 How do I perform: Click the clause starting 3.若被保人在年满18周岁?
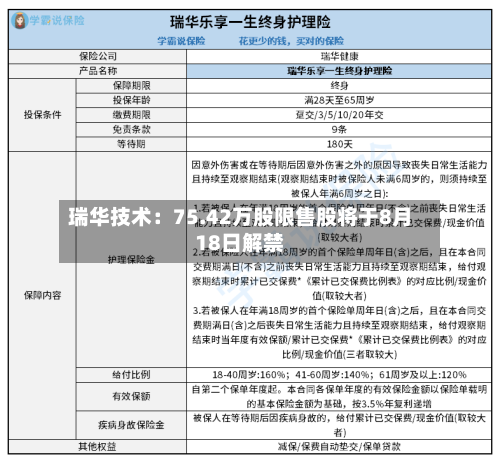coord(339,332)
